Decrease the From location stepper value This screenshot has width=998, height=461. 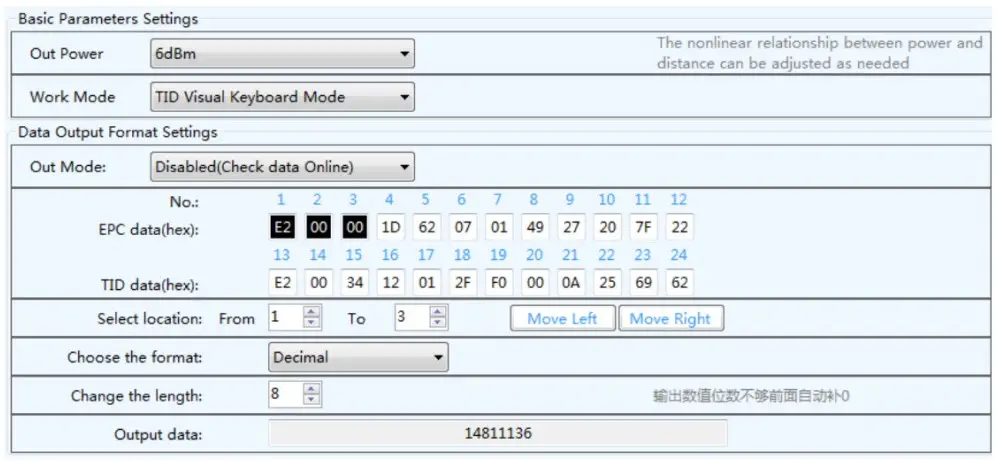click(311, 324)
